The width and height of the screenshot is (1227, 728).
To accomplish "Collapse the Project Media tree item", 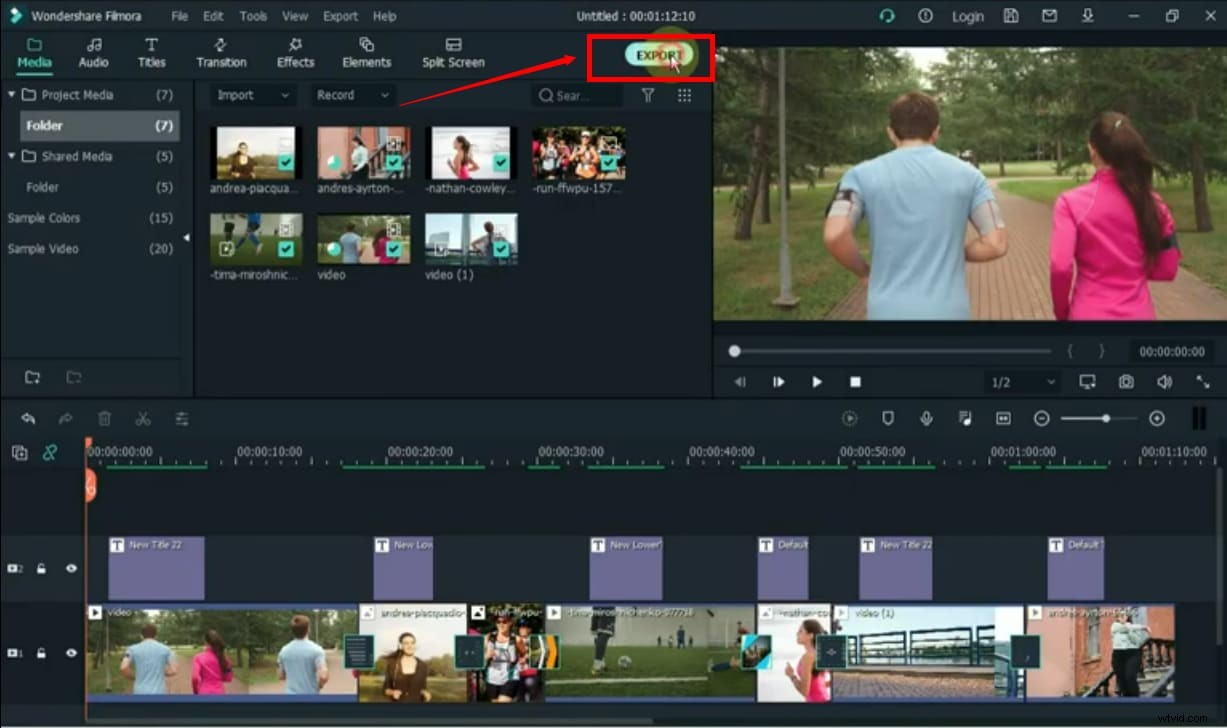I will click(11, 94).
